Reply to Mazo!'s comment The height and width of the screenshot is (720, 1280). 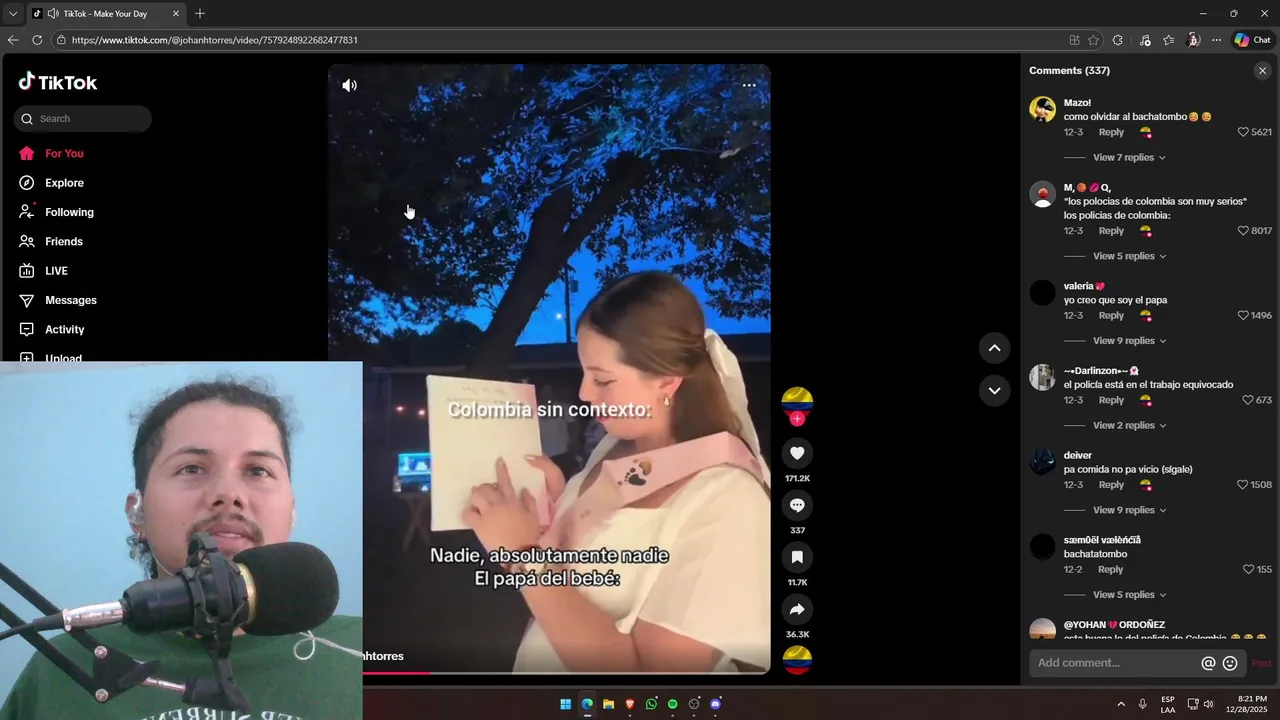(1111, 132)
